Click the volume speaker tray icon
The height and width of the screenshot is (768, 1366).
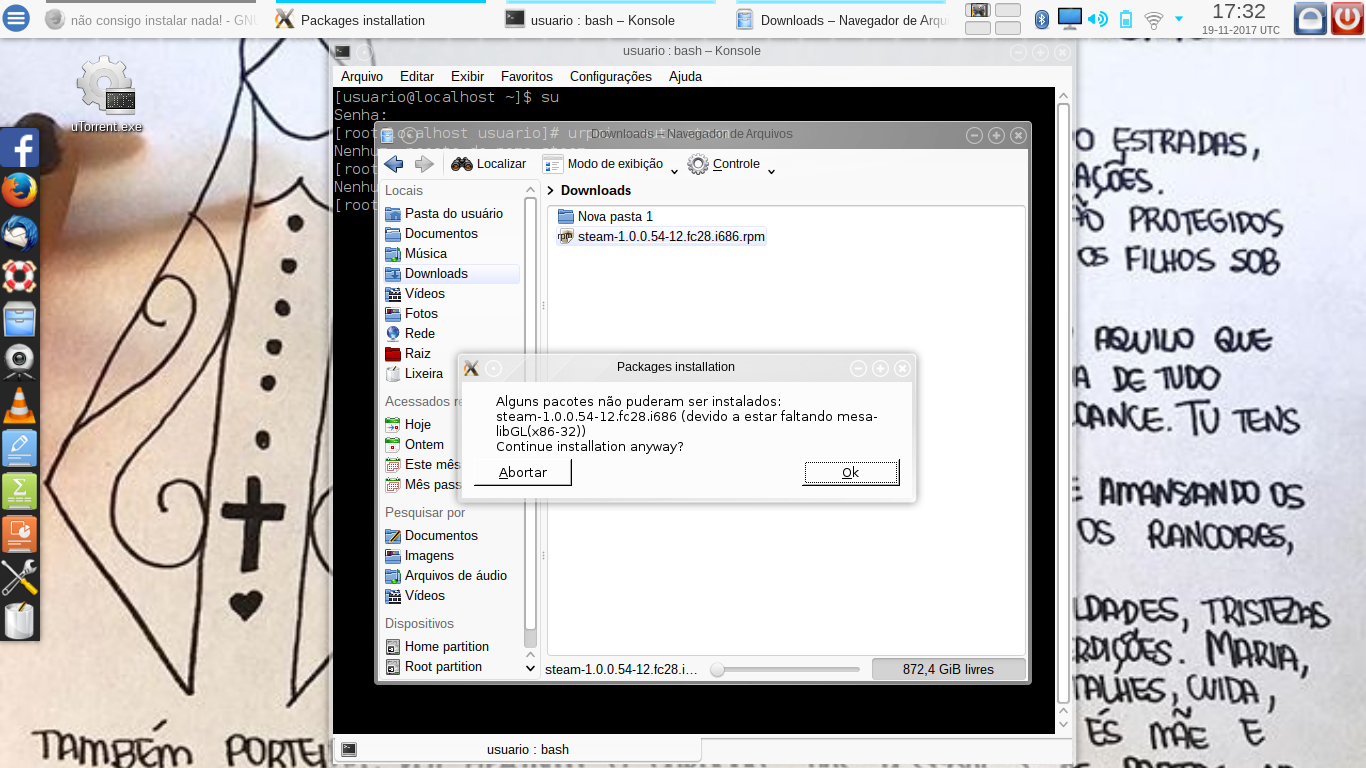point(1098,19)
